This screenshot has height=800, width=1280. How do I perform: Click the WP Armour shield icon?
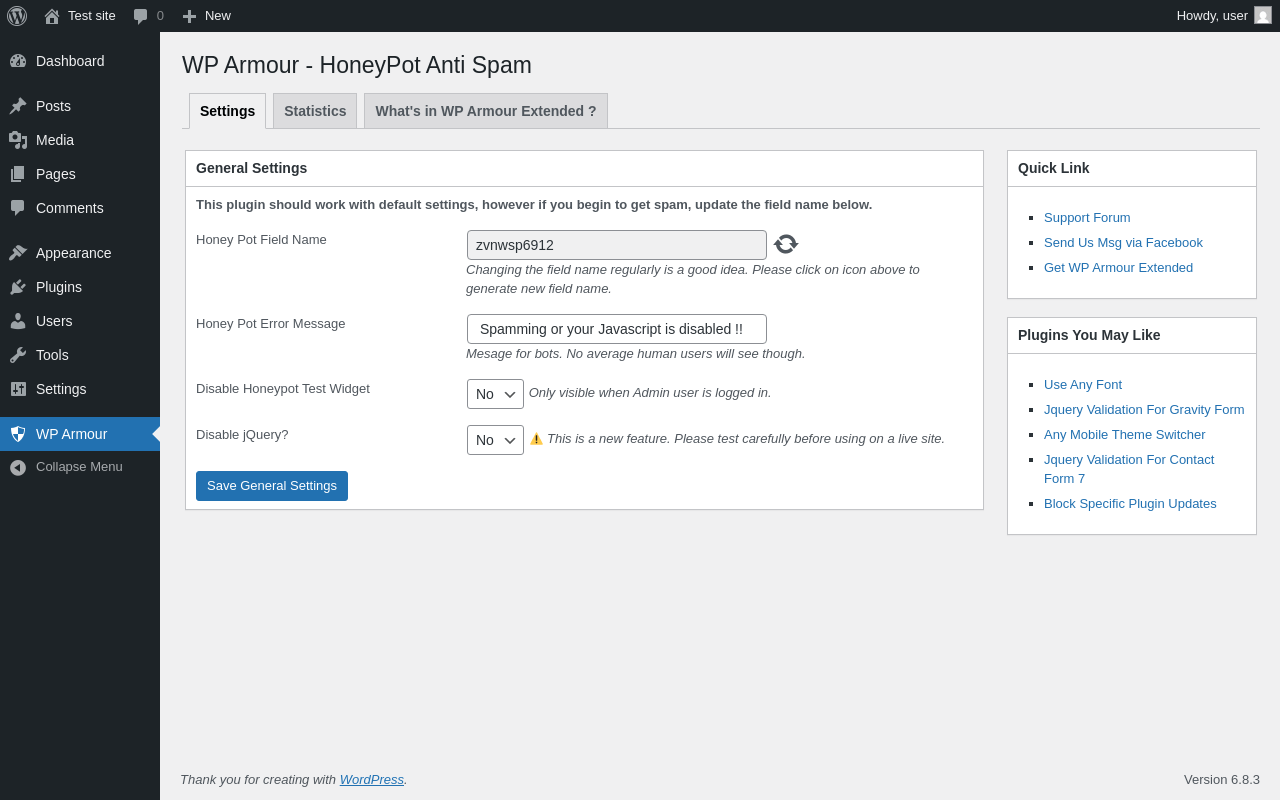point(18,434)
